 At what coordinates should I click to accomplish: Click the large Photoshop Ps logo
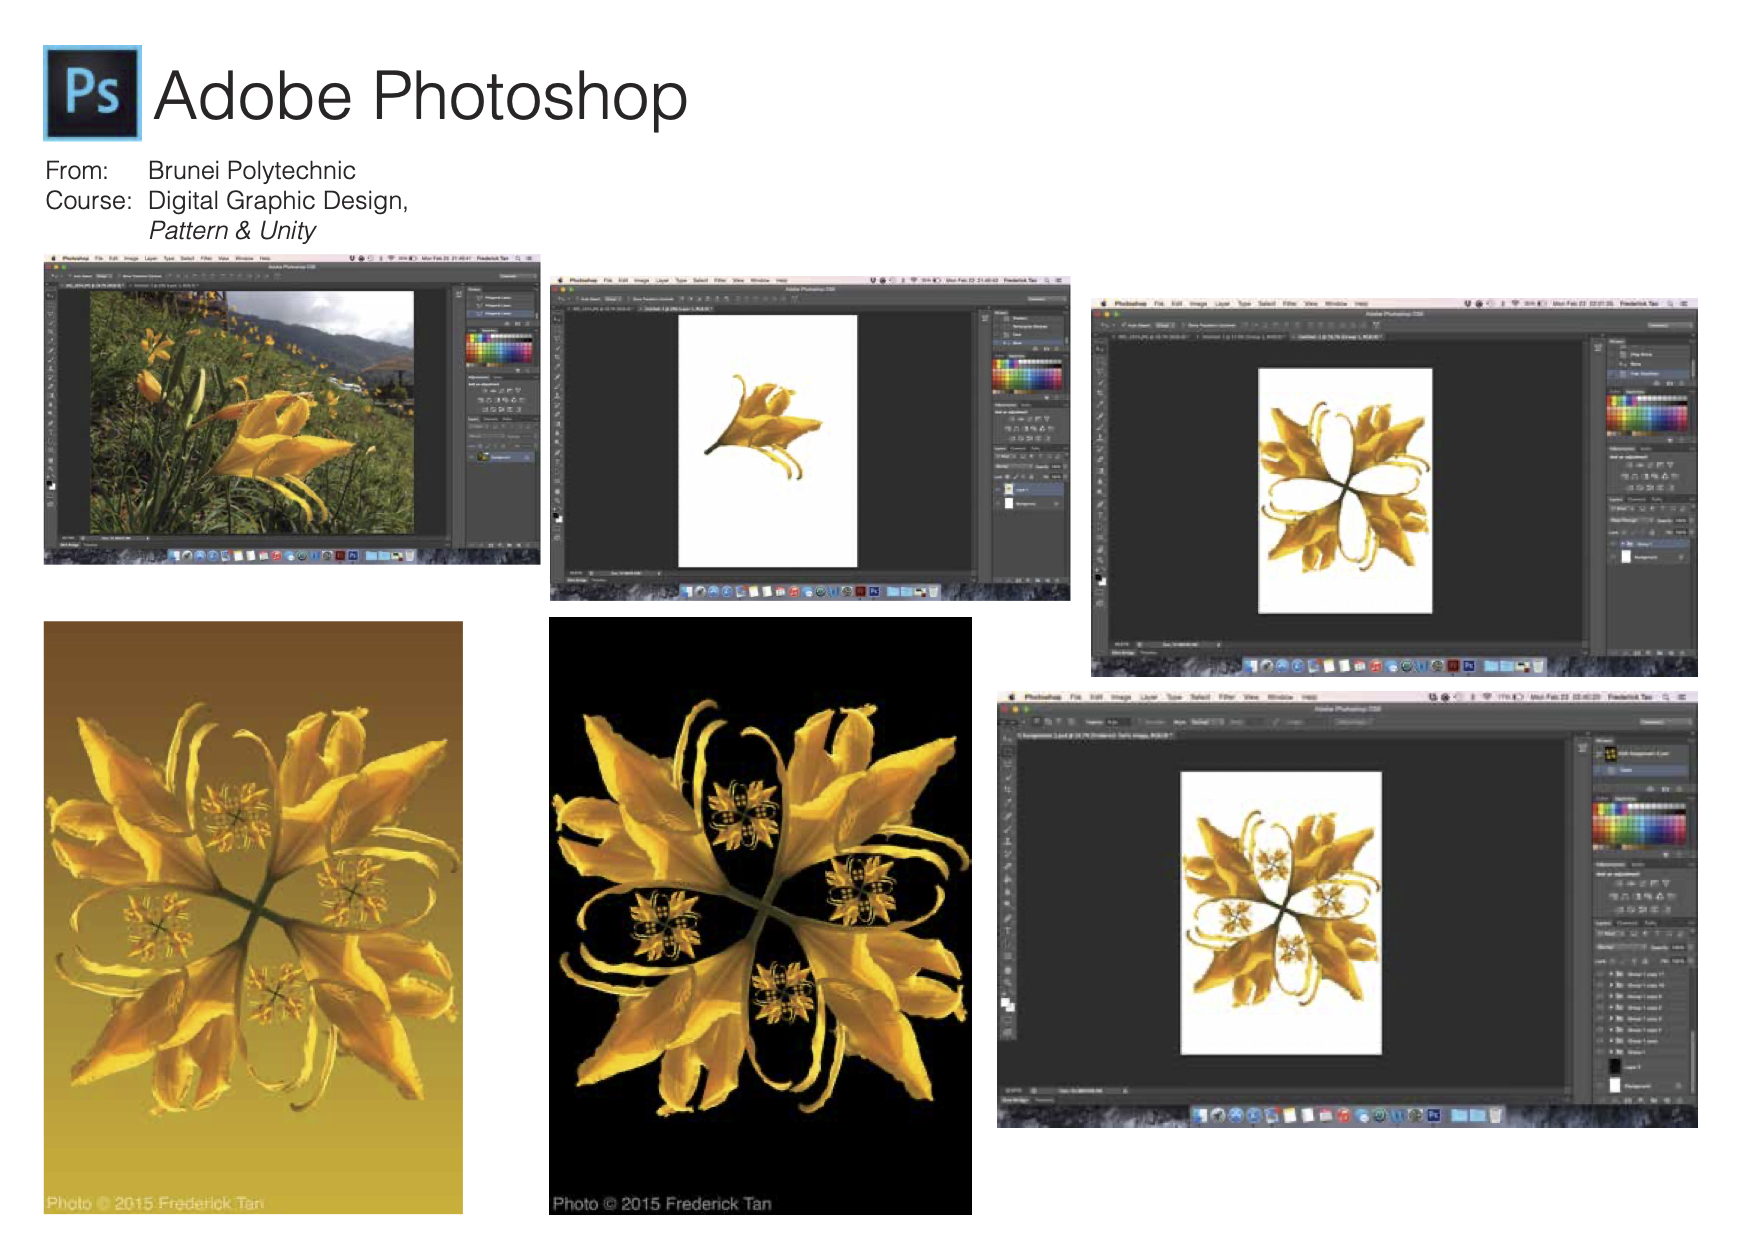[92, 93]
